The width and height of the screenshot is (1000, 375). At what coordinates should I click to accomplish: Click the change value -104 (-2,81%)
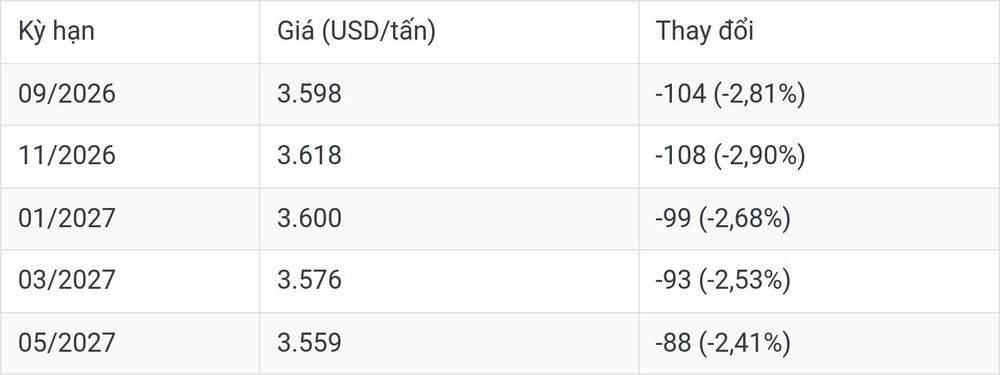730,94
